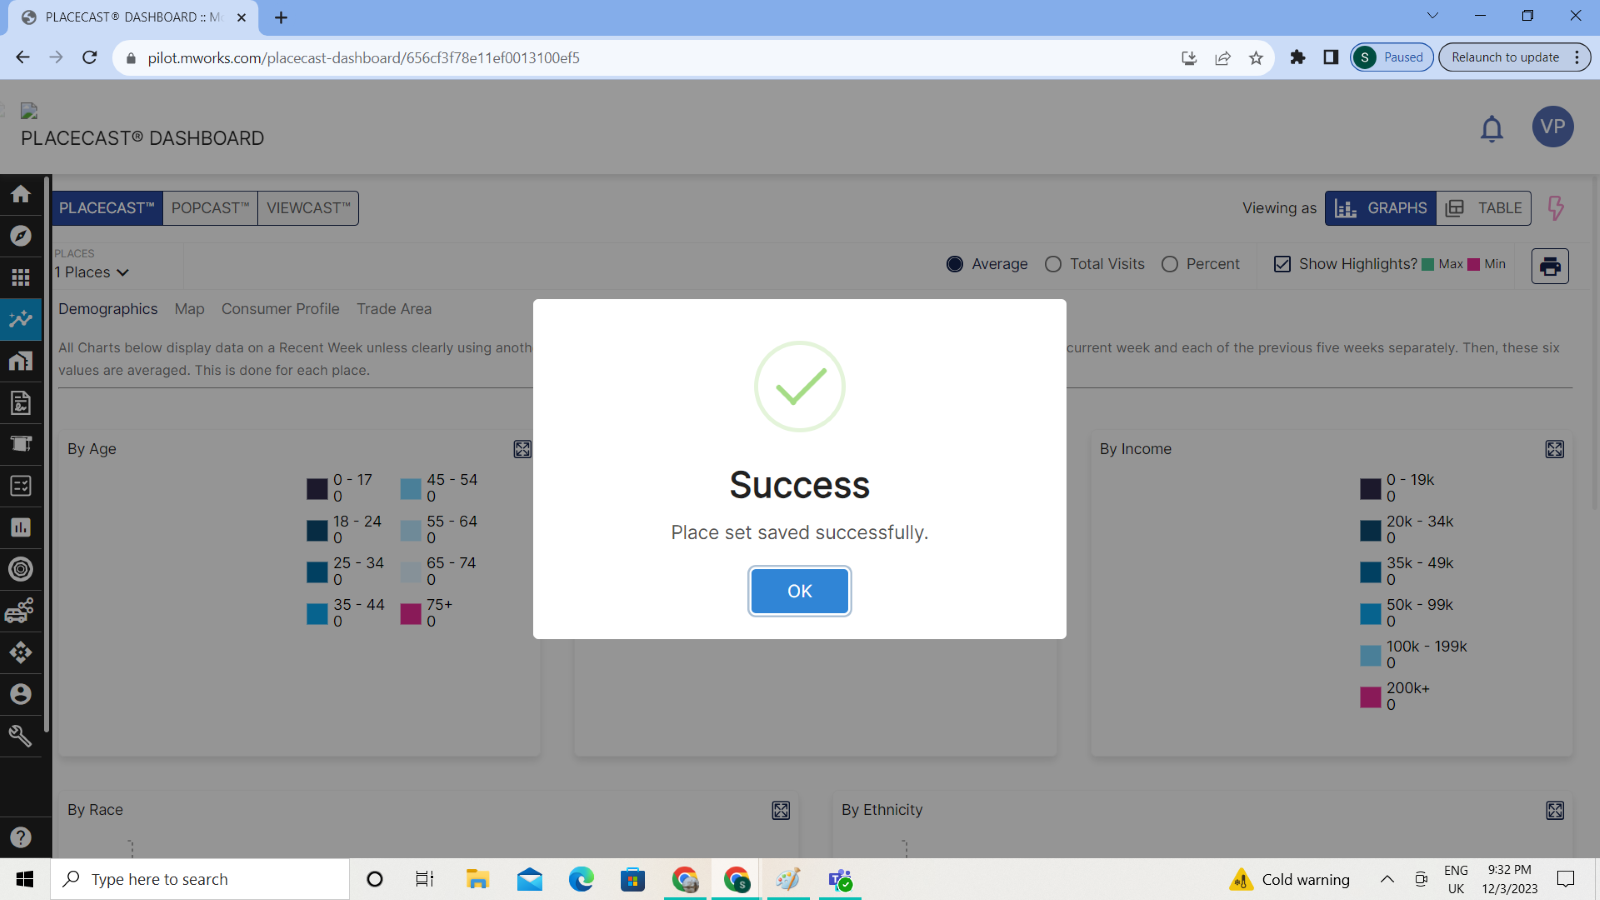Select the Percent radio option

click(1170, 264)
